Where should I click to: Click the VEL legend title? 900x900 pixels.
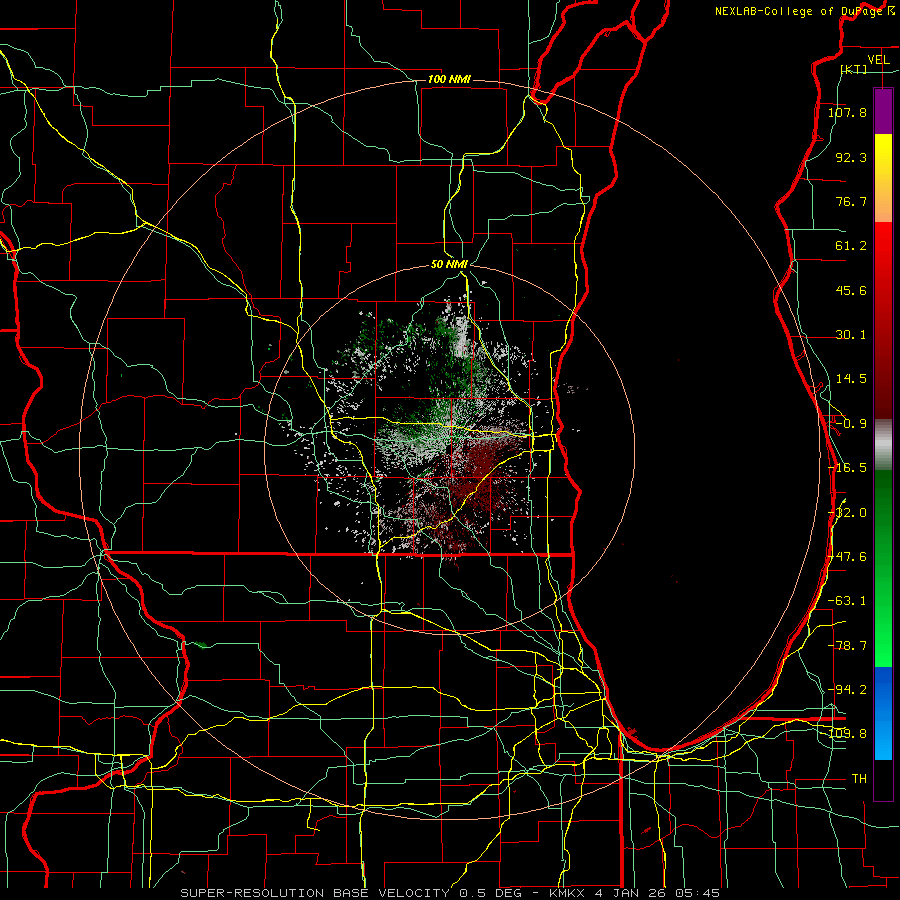pyautogui.click(x=878, y=60)
